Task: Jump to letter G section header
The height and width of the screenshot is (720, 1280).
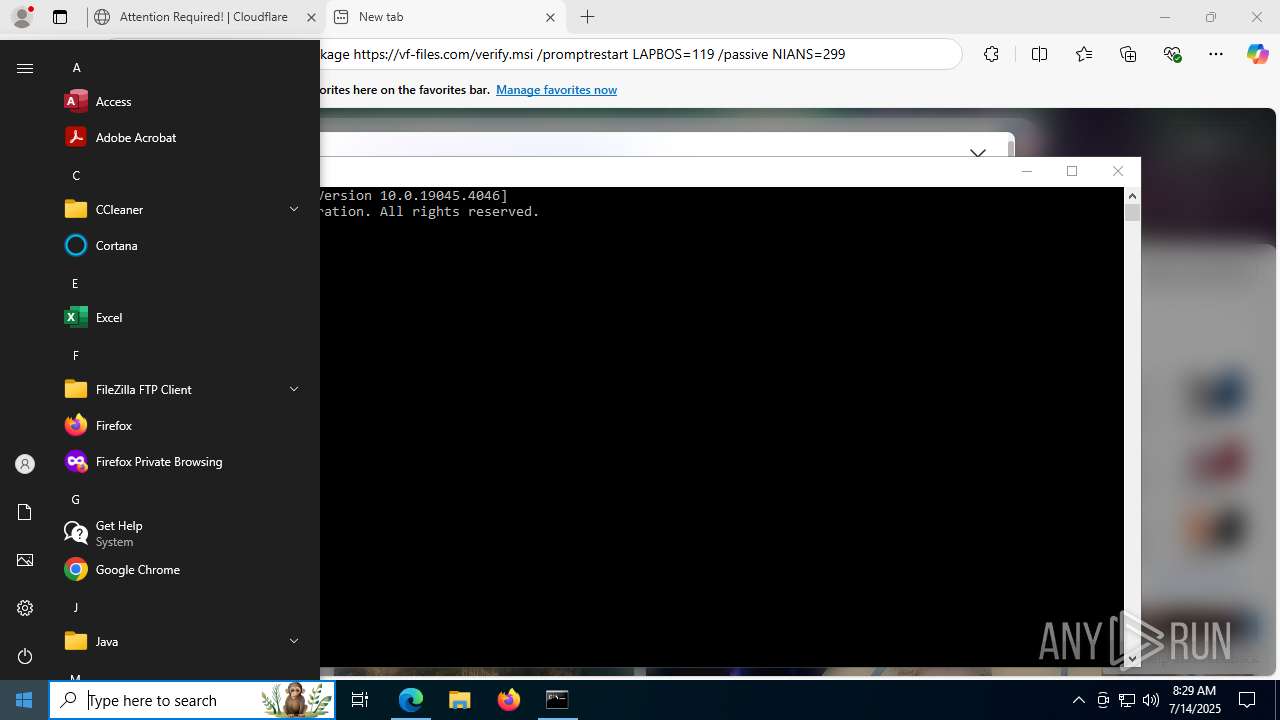Action: (x=76, y=500)
